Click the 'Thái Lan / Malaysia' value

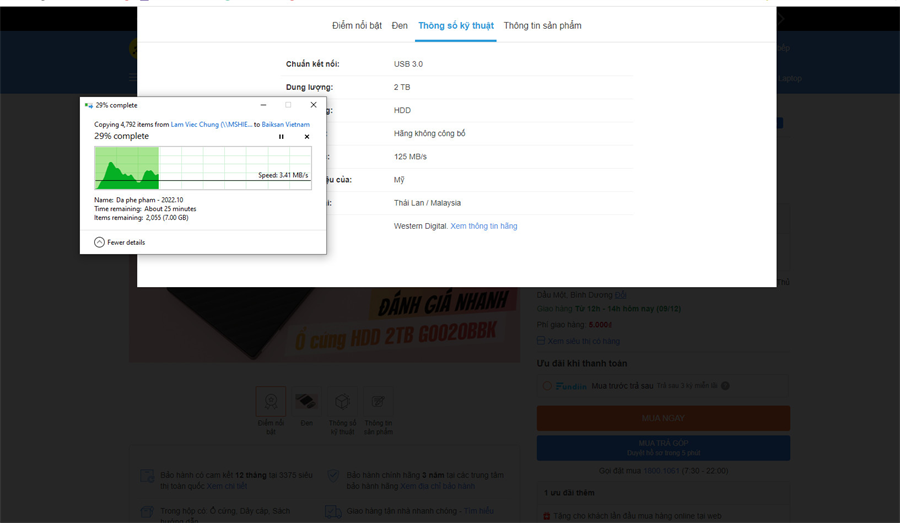coord(427,203)
